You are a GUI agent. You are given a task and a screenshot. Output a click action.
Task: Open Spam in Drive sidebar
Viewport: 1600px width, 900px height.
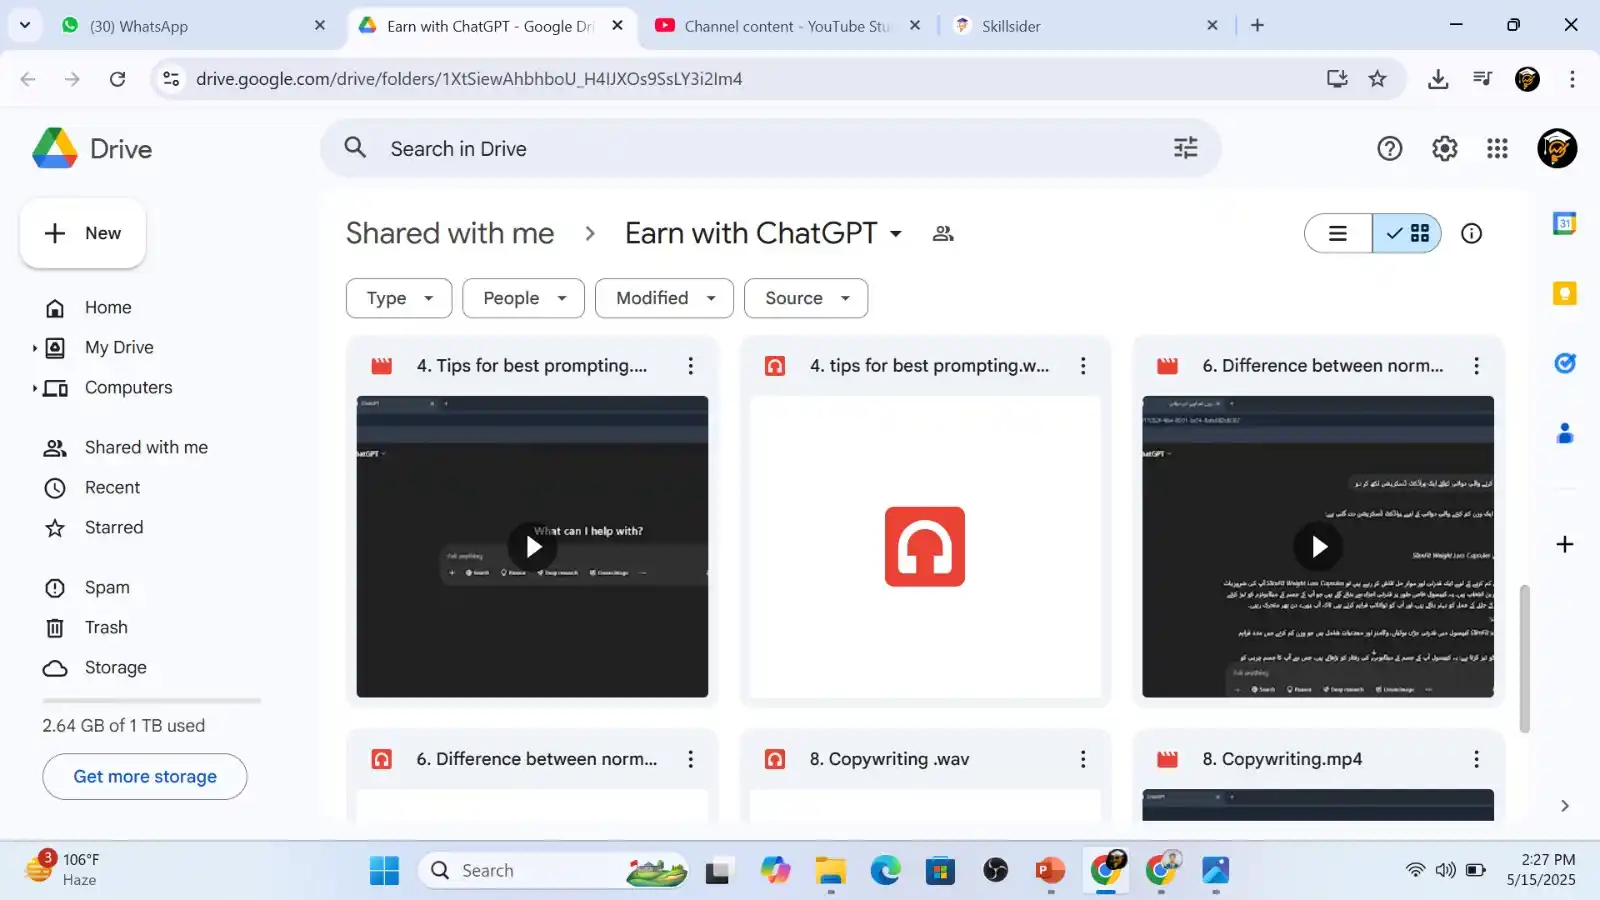[x=107, y=588]
